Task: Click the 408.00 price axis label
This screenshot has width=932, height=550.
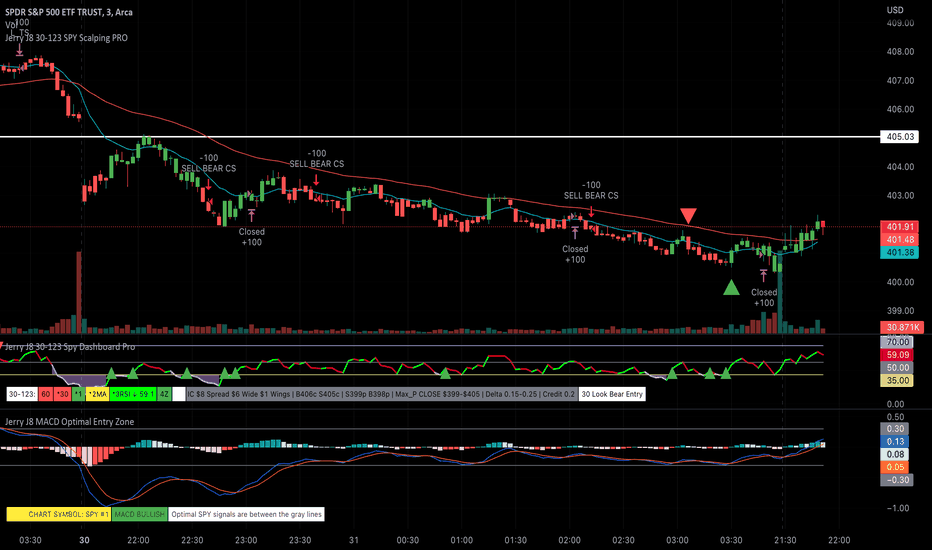Action: (900, 52)
